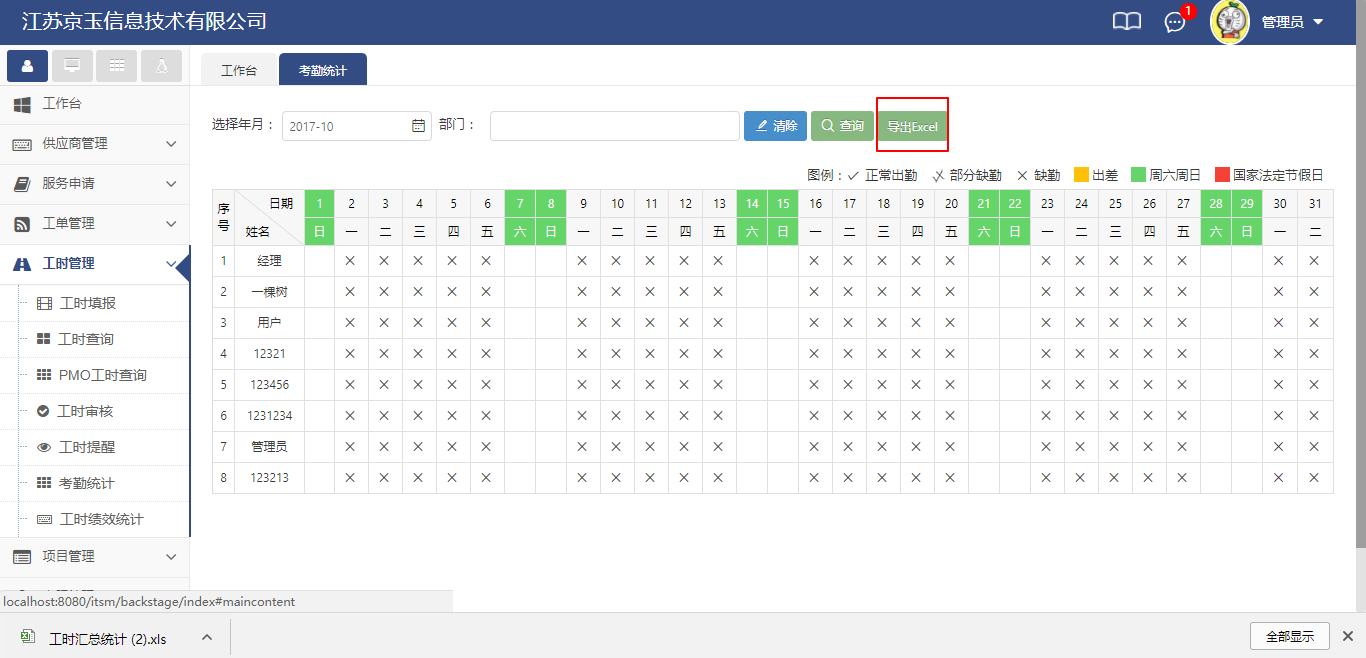
Task: Open options for 工时汇总统计 (2).xls download
Action: (207, 637)
